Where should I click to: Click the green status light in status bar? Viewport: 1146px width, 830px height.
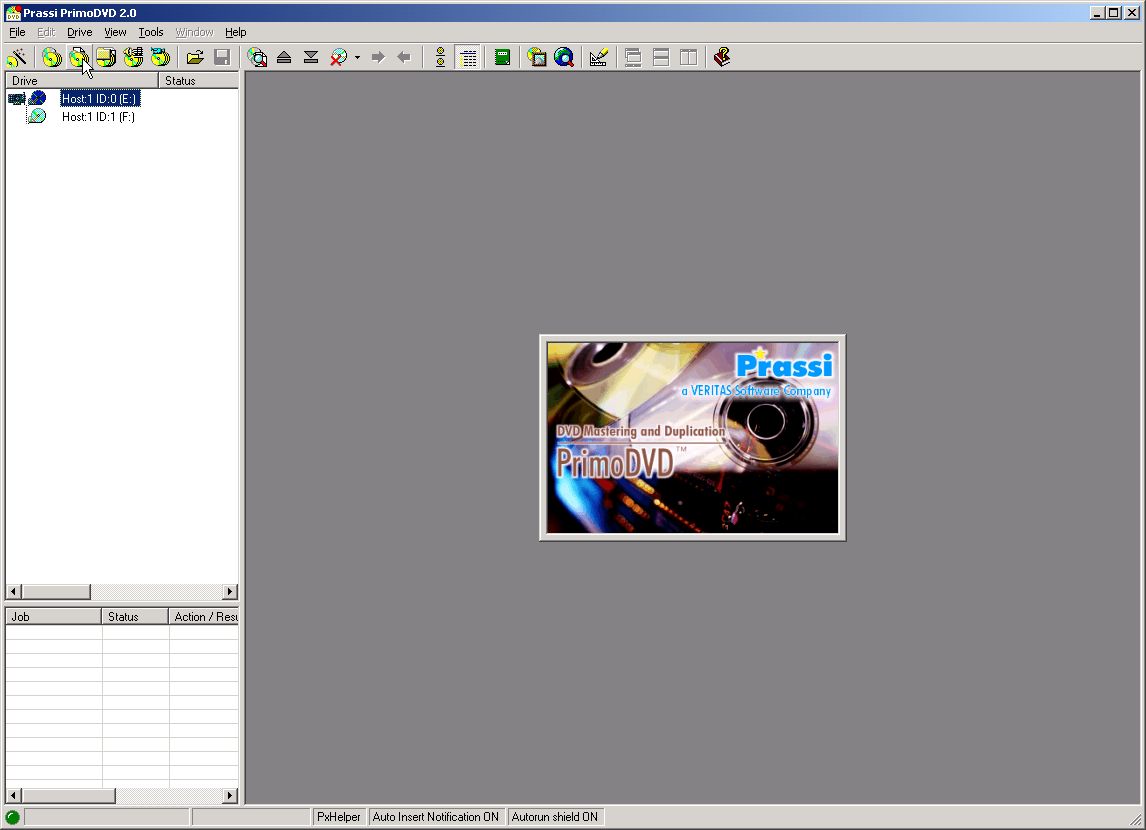tap(12, 817)
